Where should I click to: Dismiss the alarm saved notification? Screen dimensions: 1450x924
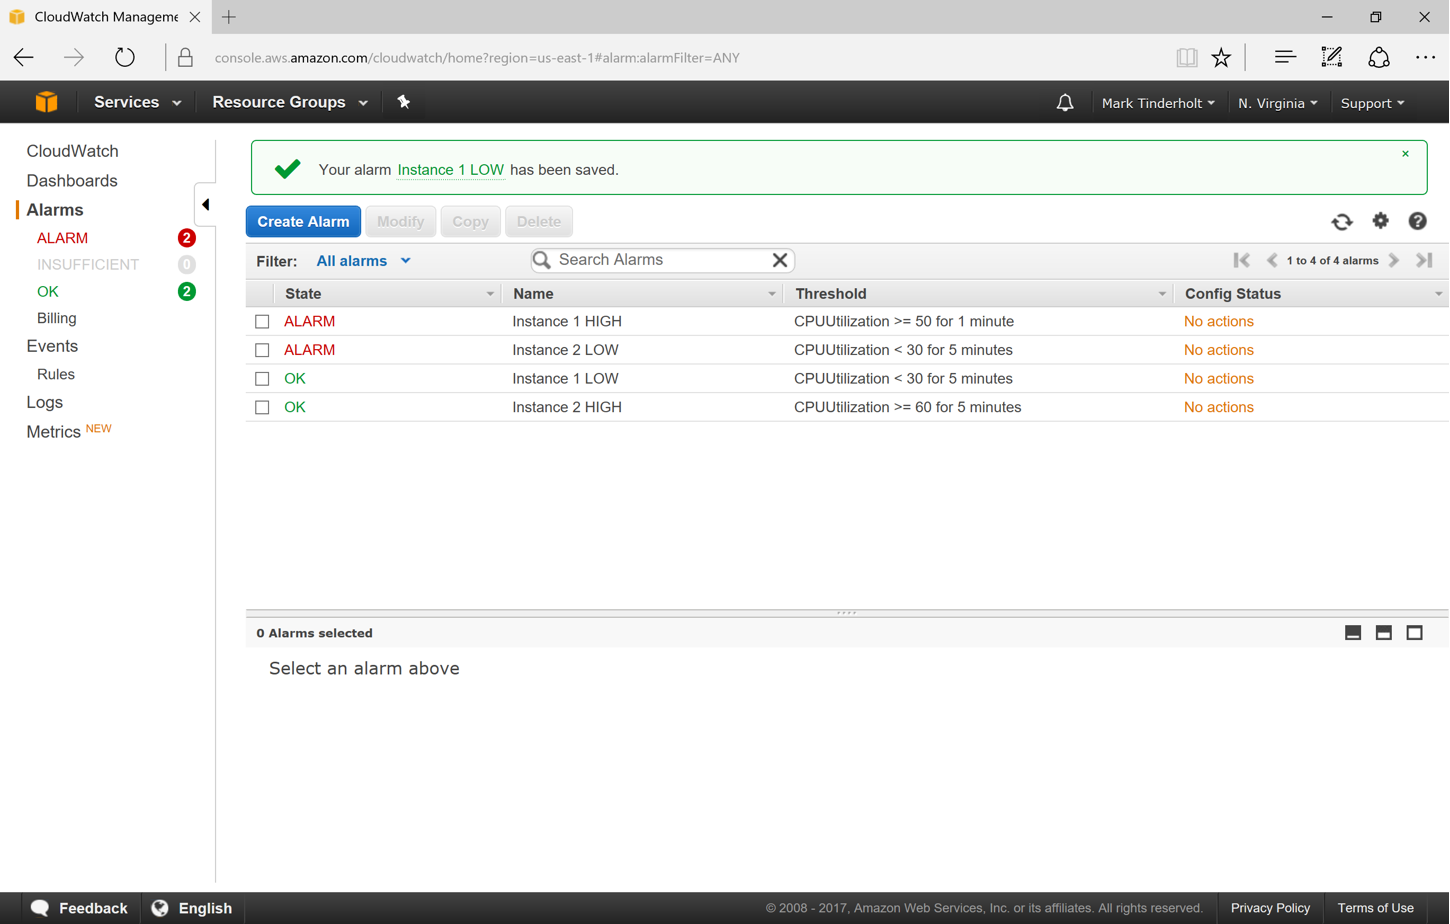1405,154
